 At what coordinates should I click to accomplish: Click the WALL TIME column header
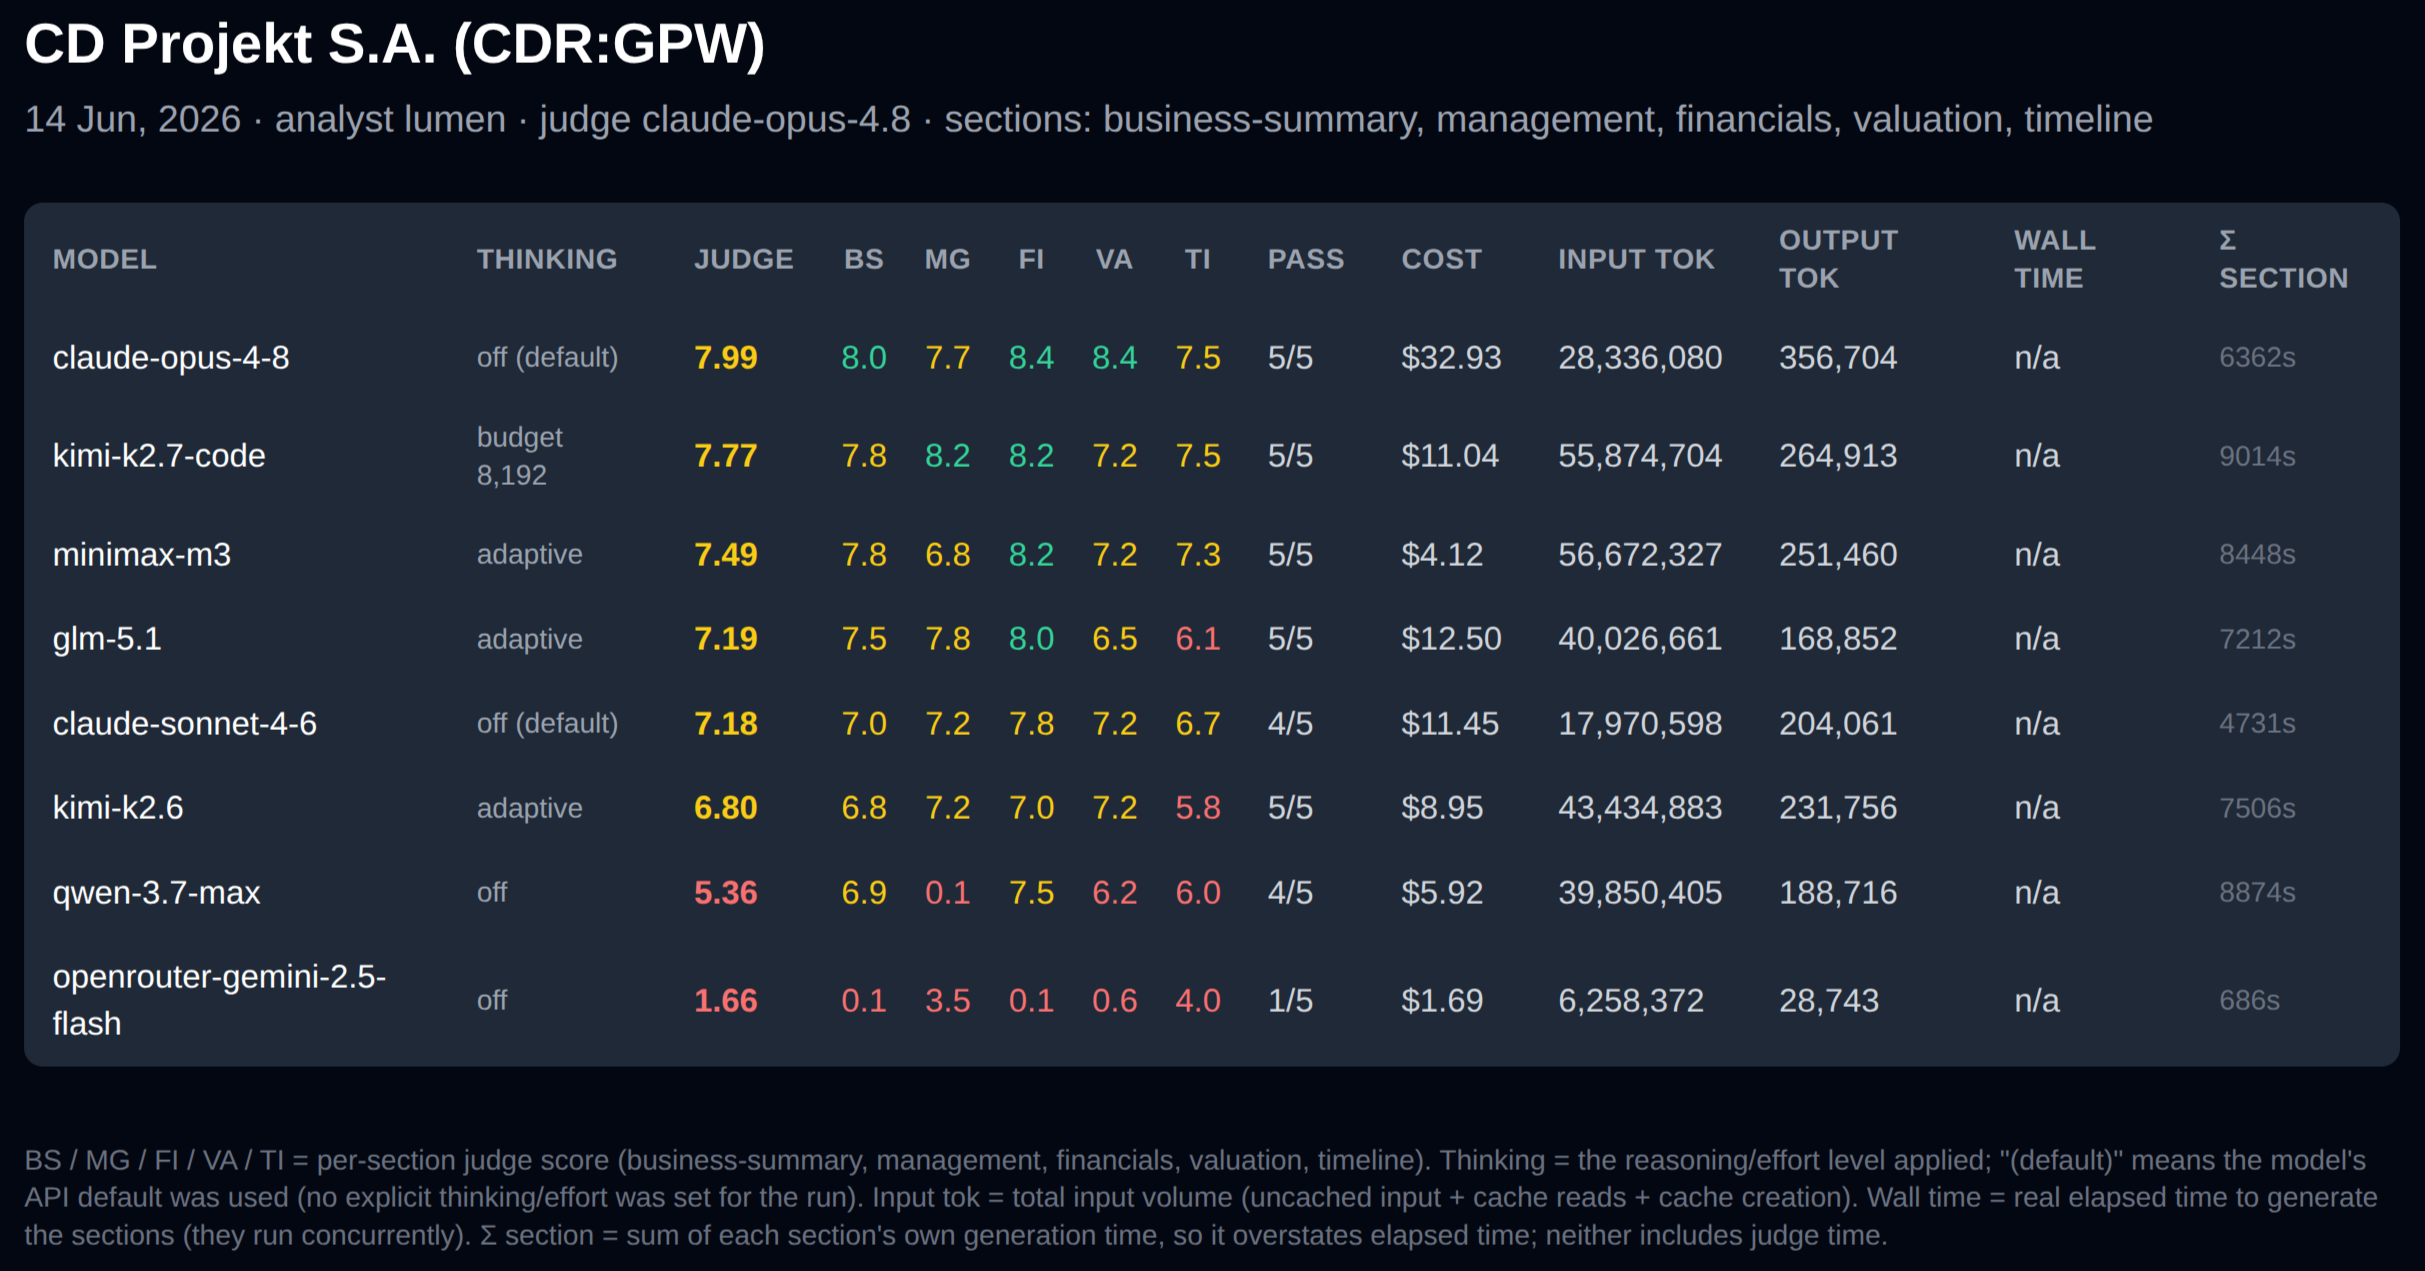2054,259
